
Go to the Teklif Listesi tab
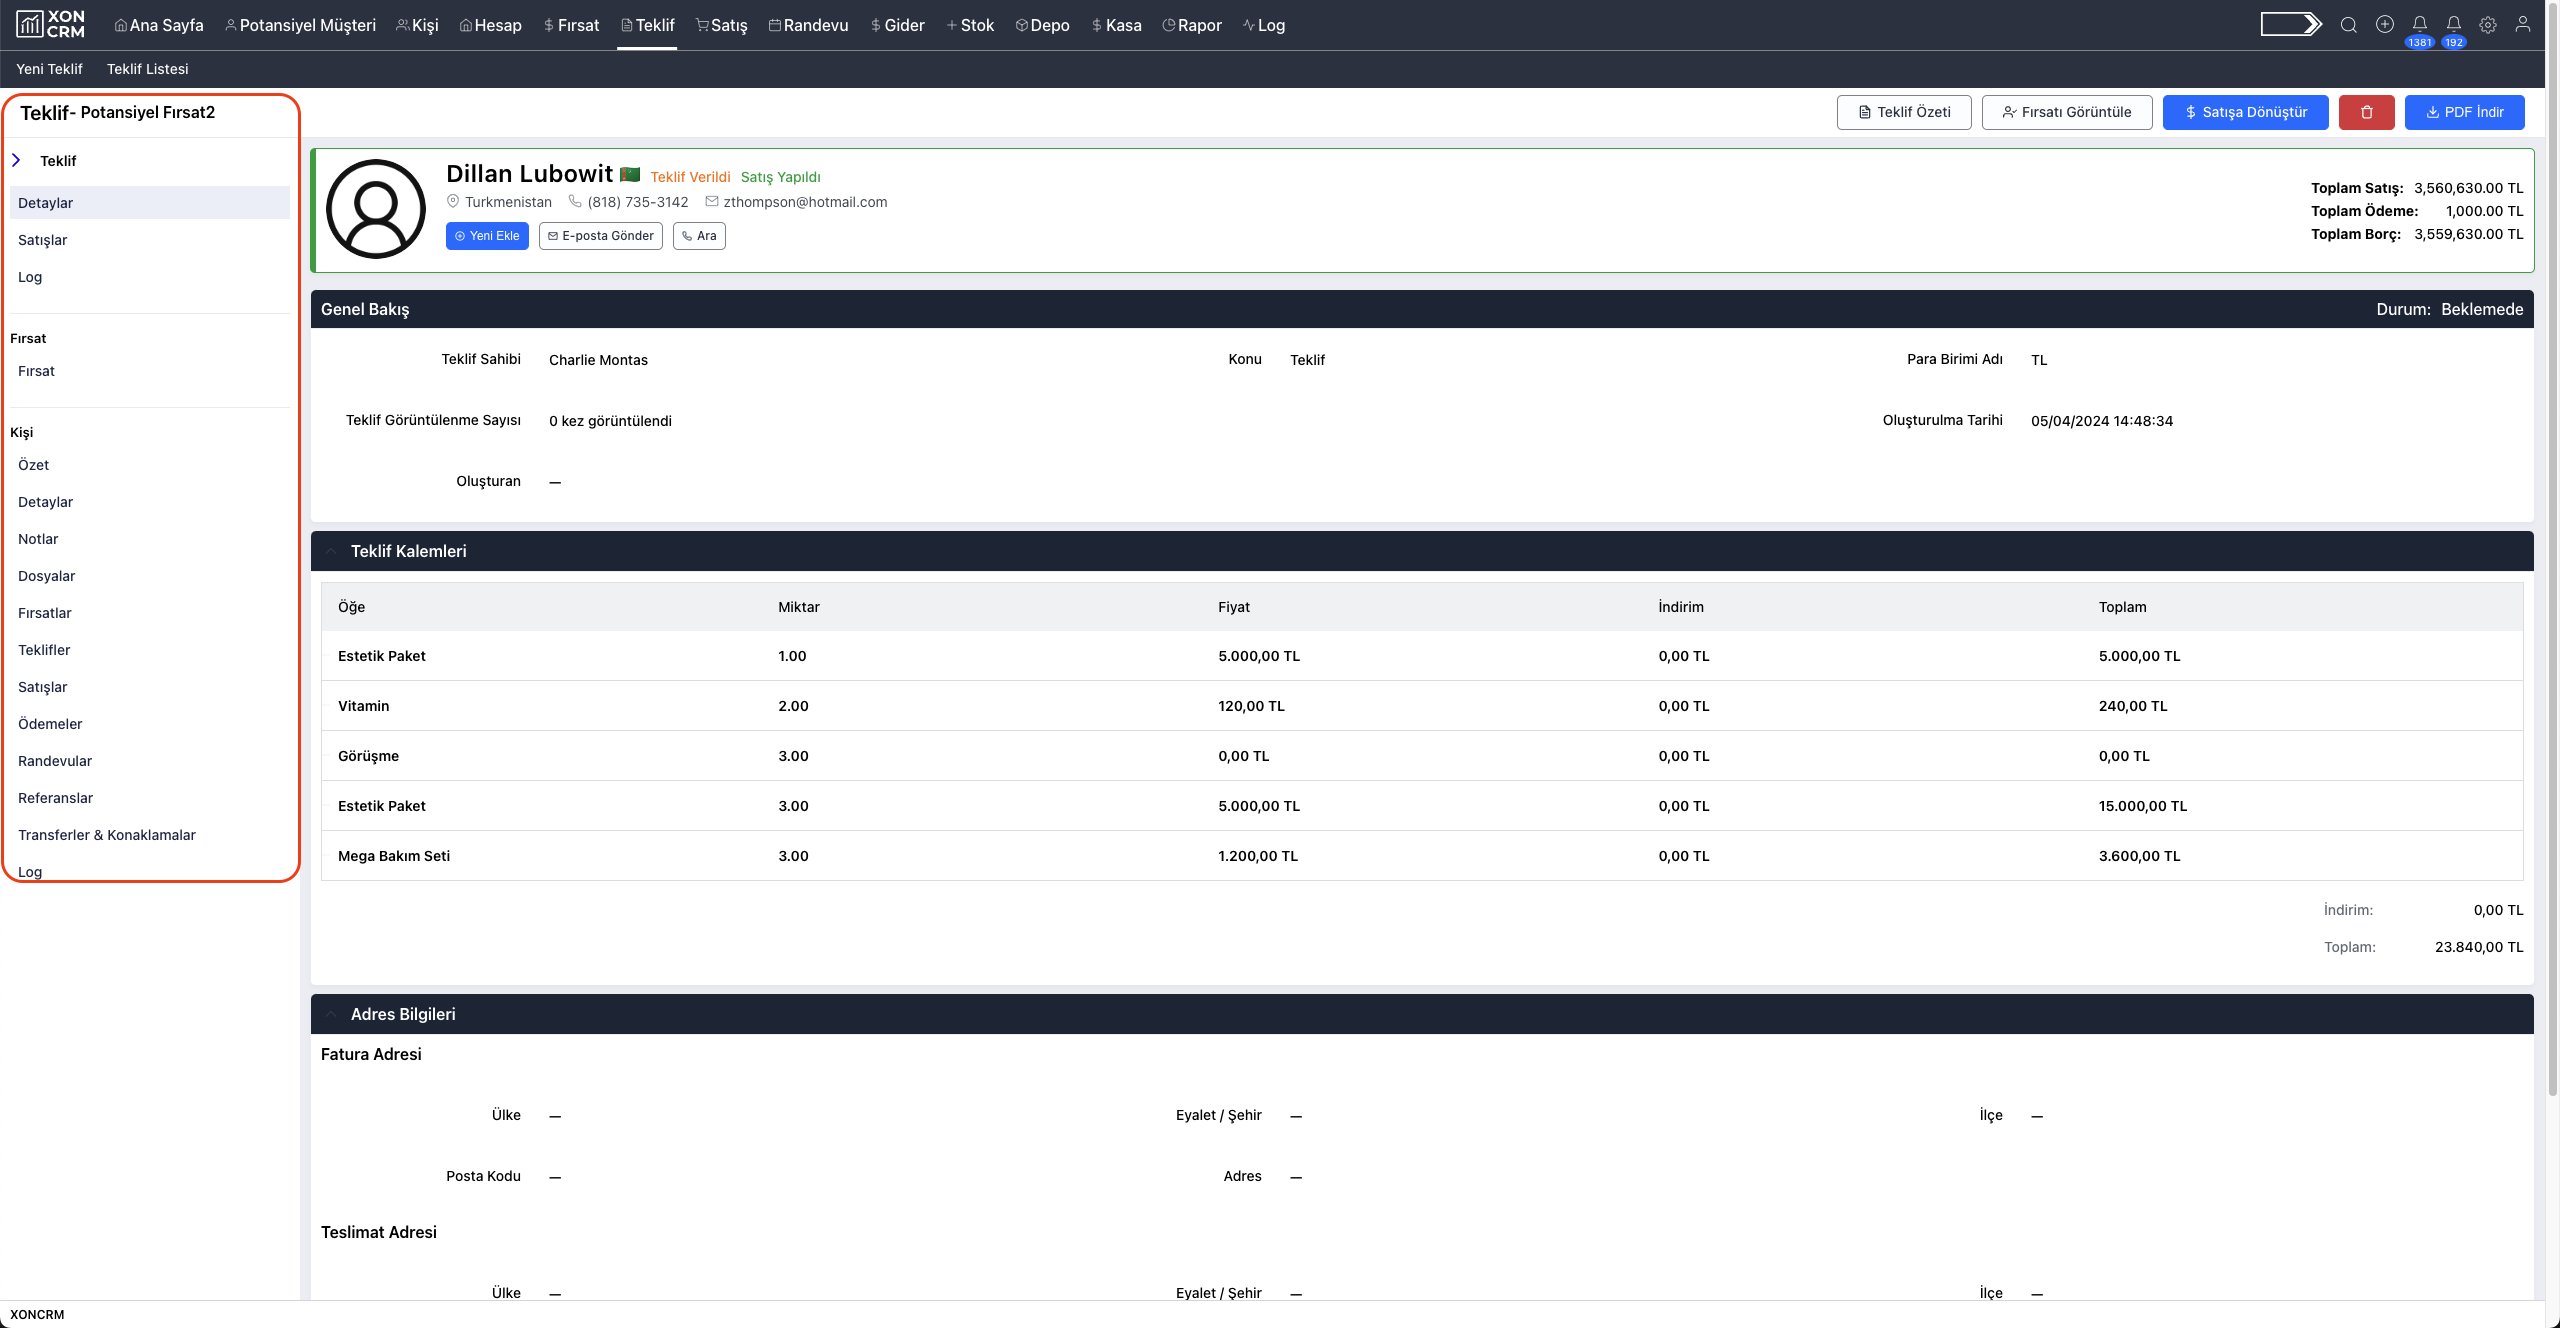[x=147, y=69]
